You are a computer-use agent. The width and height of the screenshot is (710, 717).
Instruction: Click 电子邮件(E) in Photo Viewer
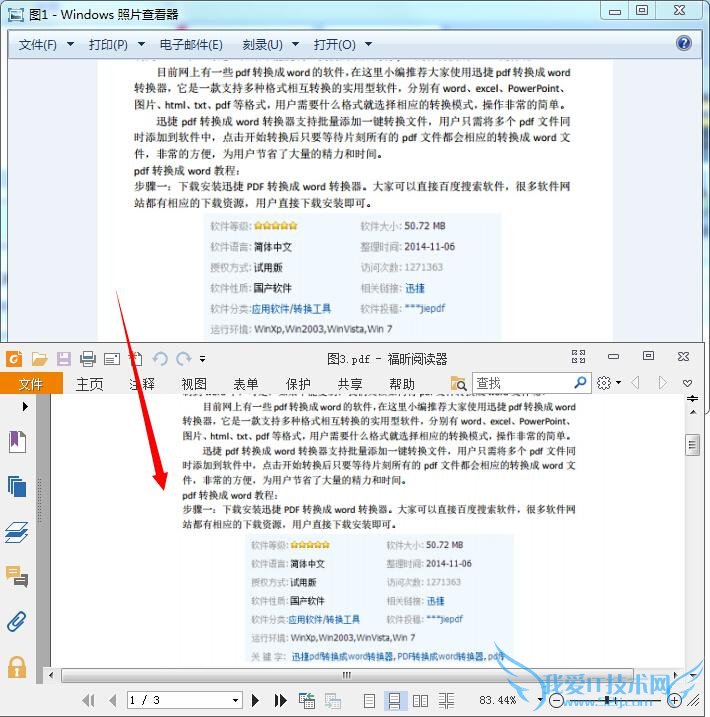191,44
